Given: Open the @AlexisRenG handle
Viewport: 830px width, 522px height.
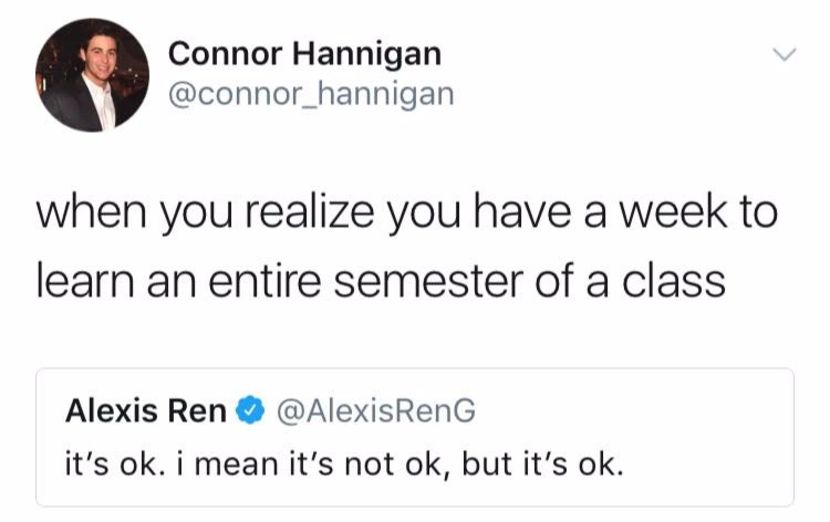Looking at the screenshot, I should tap(370, 409).
